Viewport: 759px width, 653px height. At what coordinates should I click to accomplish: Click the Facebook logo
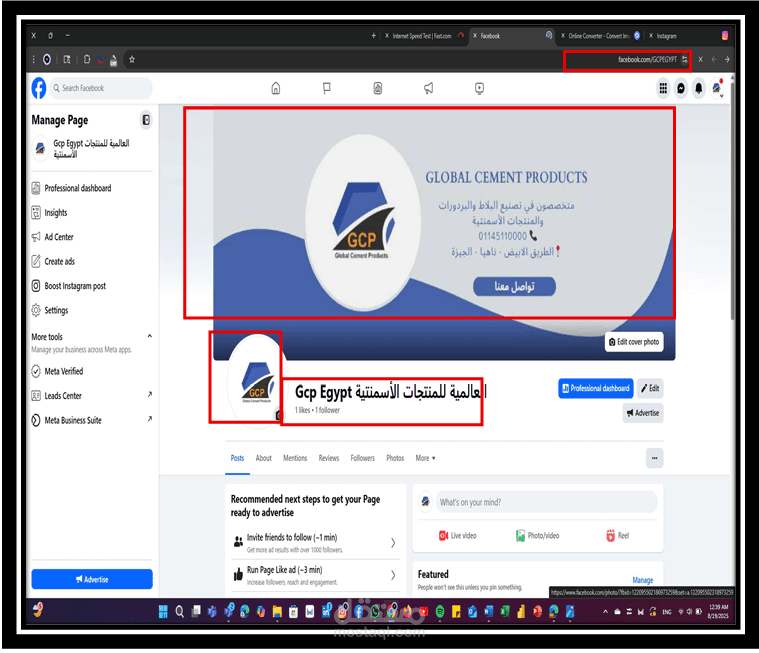coord(39,88)
